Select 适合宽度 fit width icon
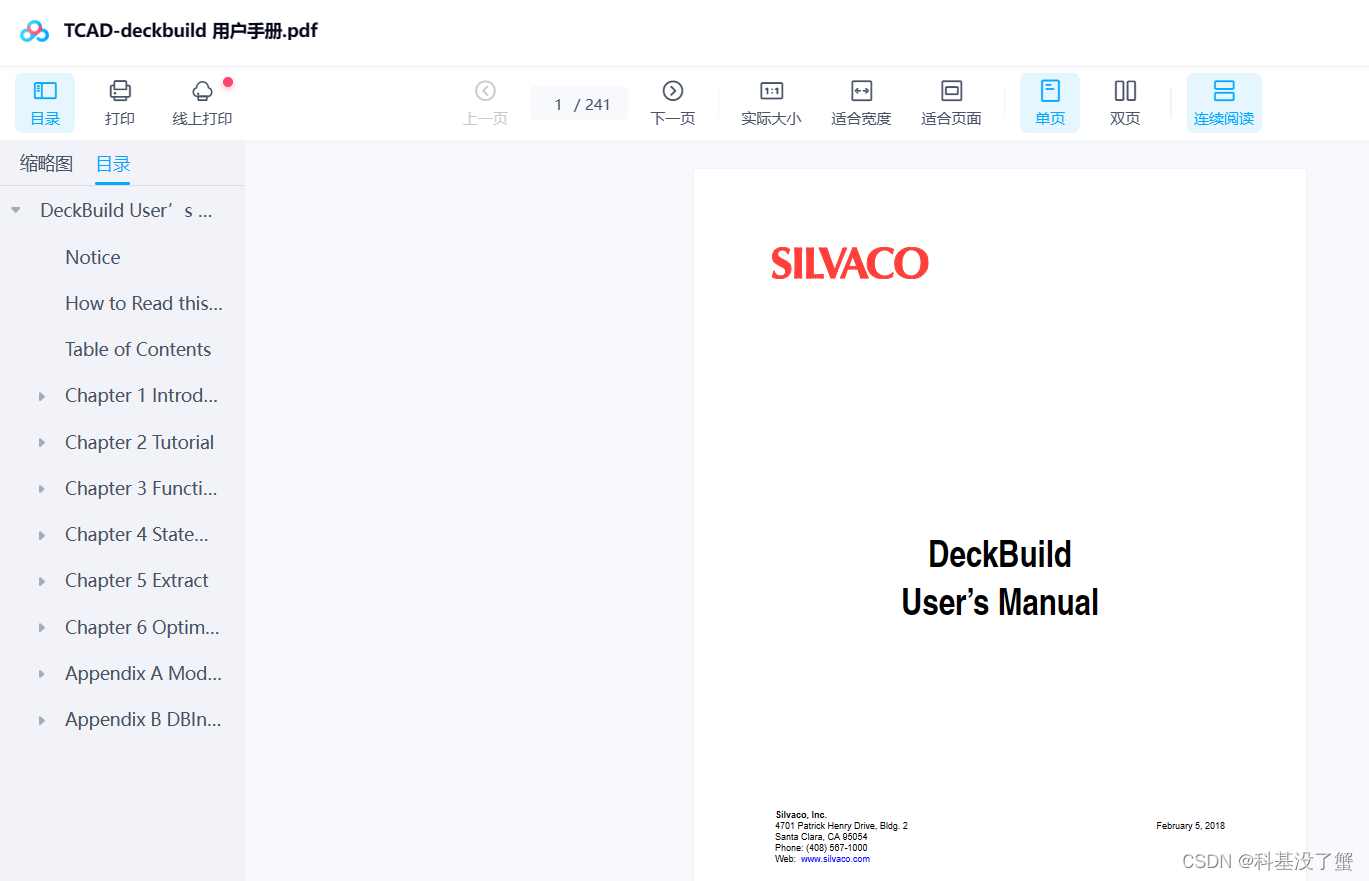Viewport: 1369px width, 881px height. (861, 91)
